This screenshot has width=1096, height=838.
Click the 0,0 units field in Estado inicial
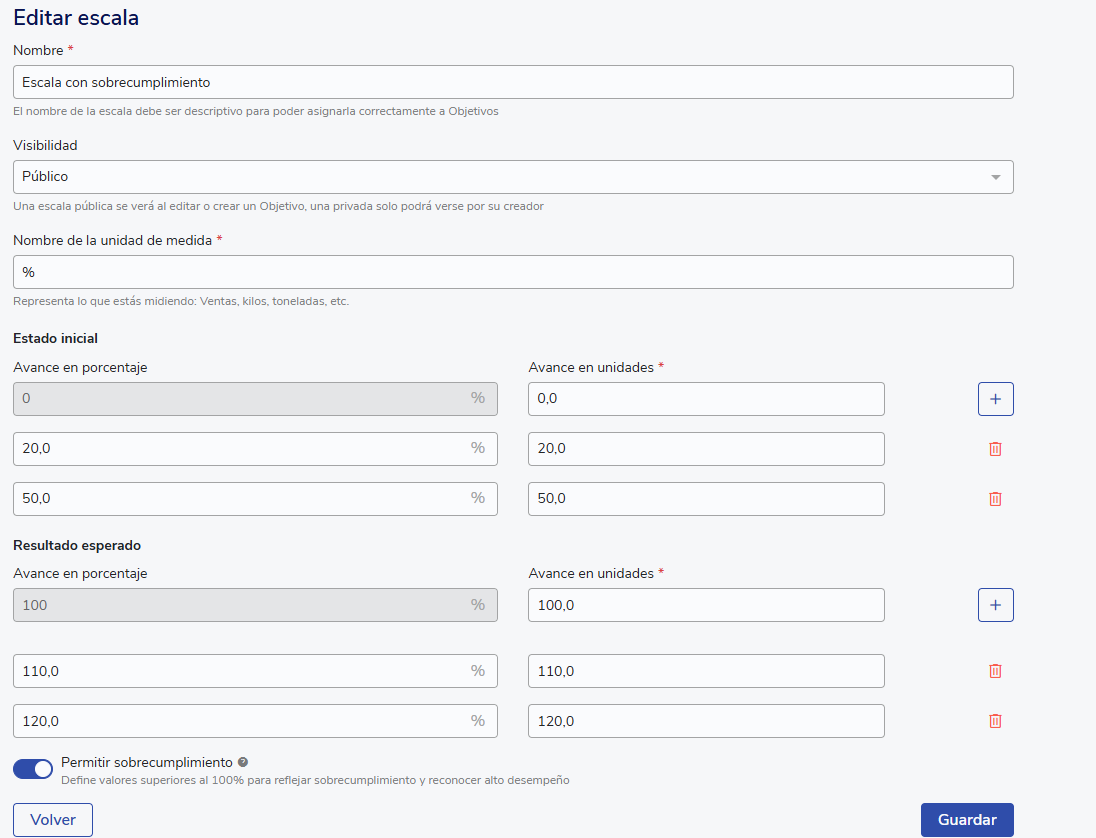pos(706,399)
